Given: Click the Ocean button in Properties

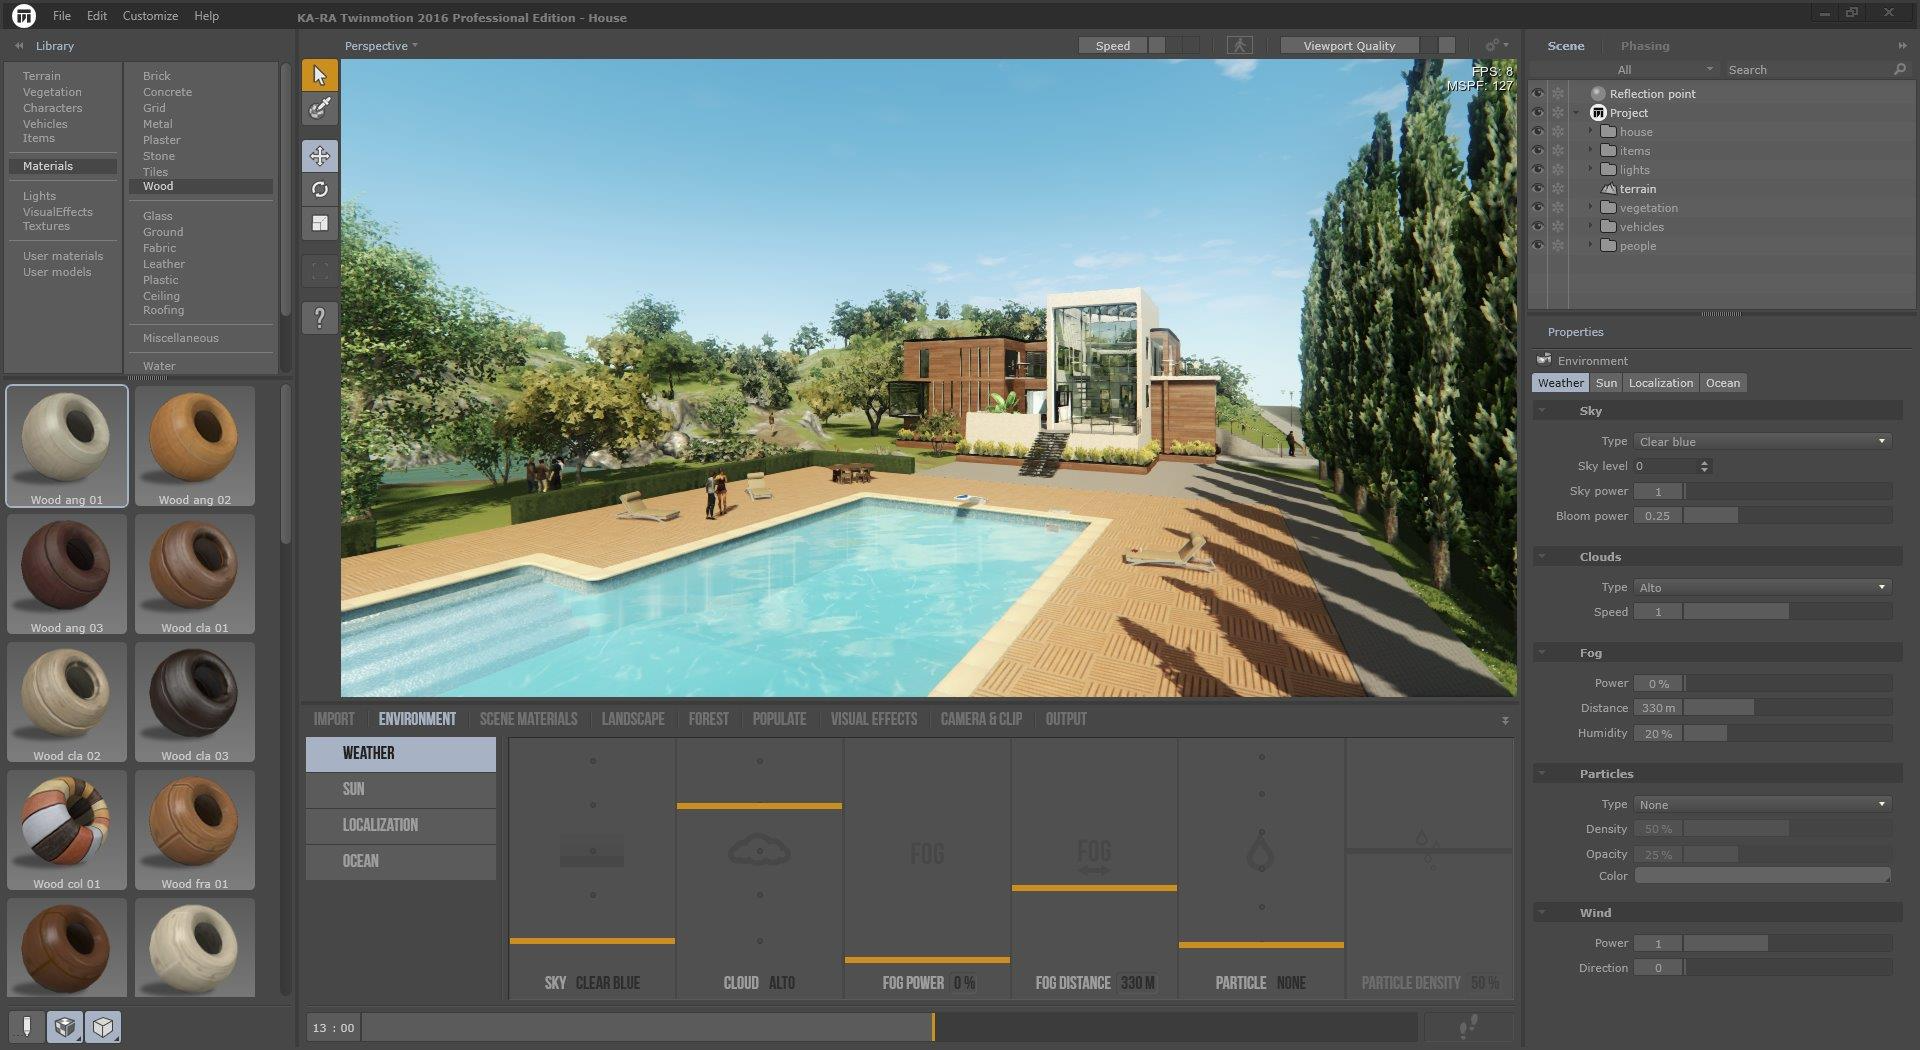Looking at the screenshot, I should [1722, 383].
